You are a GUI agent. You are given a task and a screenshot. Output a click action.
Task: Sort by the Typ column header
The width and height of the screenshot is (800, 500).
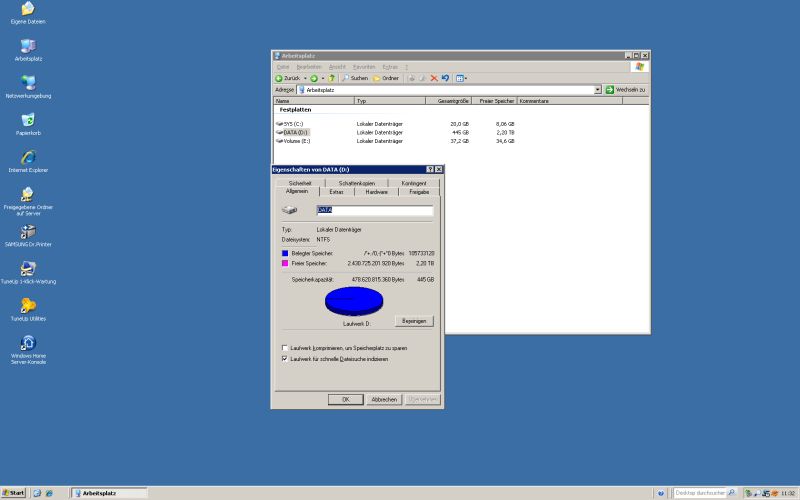pyautogui.click(x=390, y=101)
